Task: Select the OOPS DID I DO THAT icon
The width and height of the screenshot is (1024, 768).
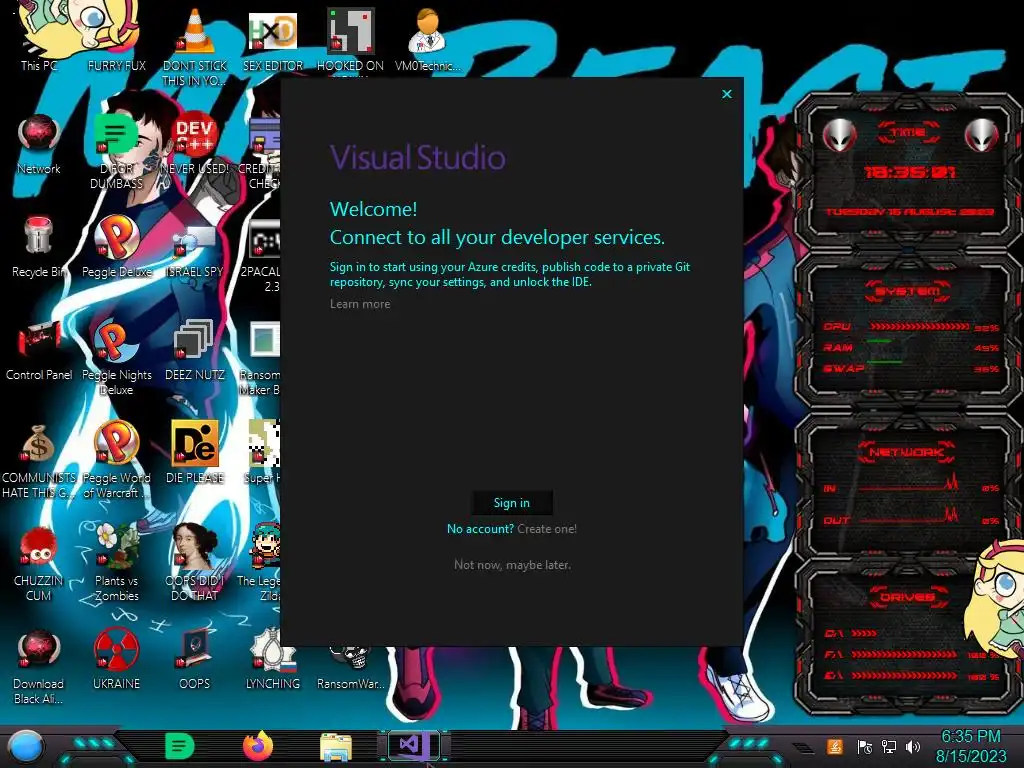Action: [x=195, y=563]
